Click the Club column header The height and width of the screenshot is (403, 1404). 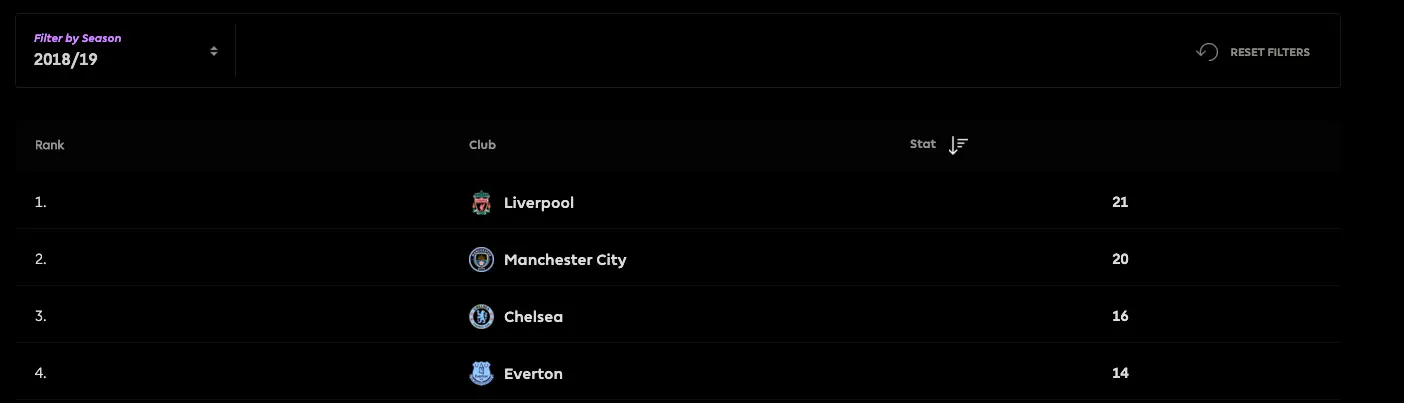[482, 145]
